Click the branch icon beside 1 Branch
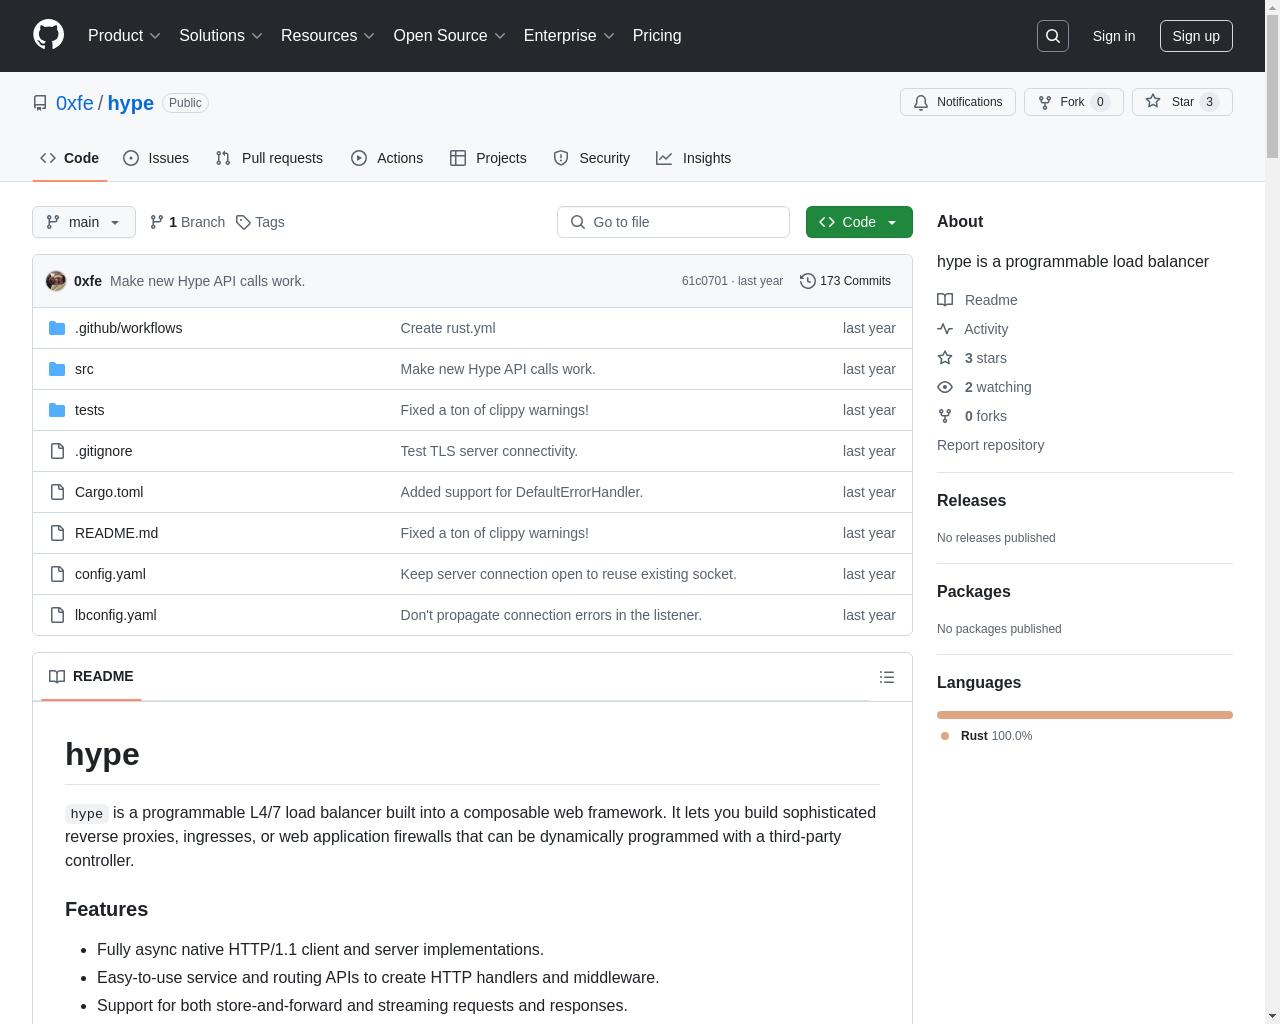The width and height of the screenshot is (1280, 1024). [x=157, y=222]
